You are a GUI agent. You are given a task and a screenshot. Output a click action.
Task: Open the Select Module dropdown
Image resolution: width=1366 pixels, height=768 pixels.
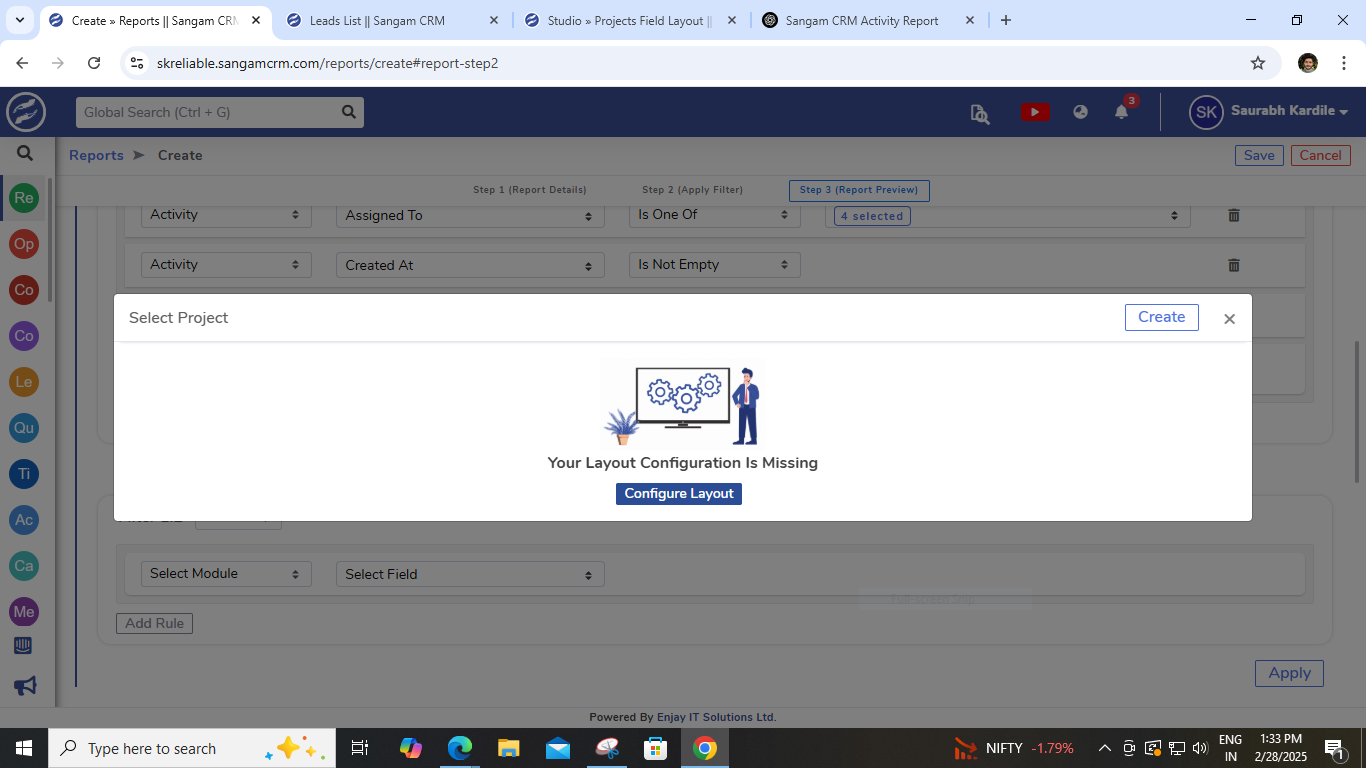pos(226,574)
